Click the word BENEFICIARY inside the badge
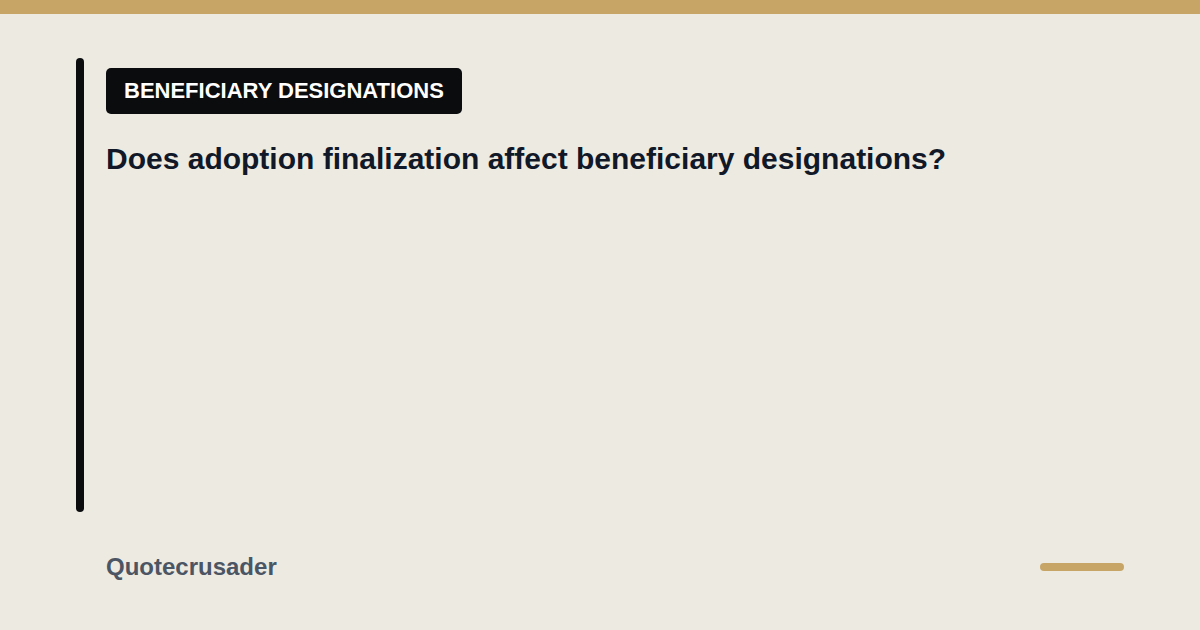 point(198,91)
